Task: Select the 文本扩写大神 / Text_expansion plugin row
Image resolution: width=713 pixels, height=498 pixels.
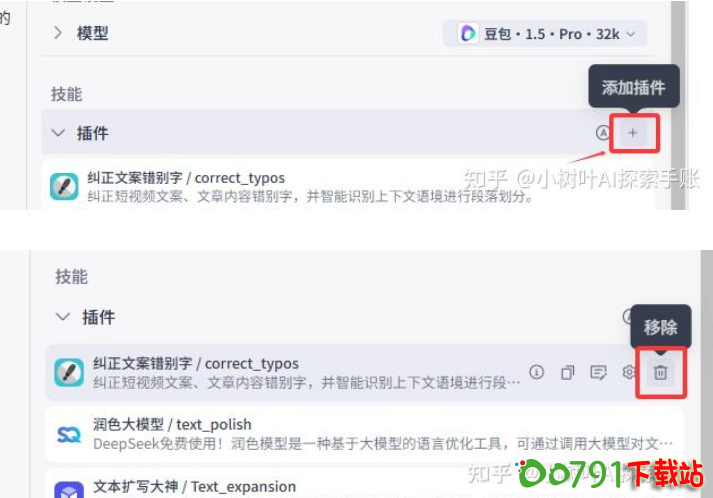Action: pyautogui.click(x=364, y=483)
